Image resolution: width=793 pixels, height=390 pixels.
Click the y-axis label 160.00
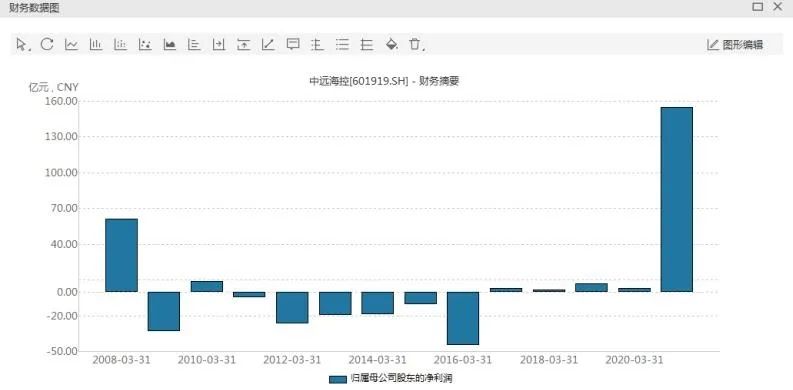click(x=61, y=101)
